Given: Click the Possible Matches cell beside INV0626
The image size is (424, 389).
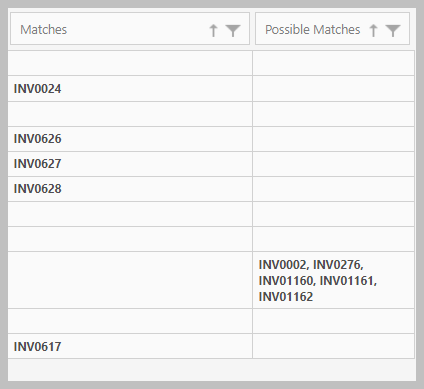Looking at the screenshot, I should click(x=333, y=139).
